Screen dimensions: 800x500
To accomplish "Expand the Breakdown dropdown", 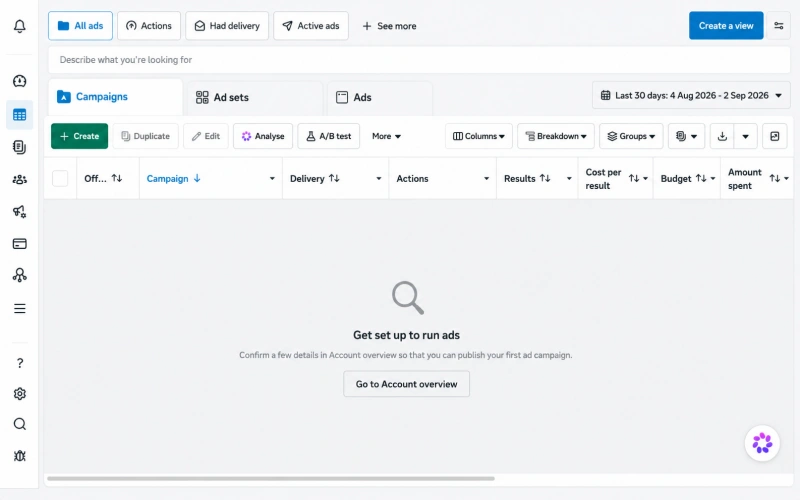I will [x=556, y=136].
